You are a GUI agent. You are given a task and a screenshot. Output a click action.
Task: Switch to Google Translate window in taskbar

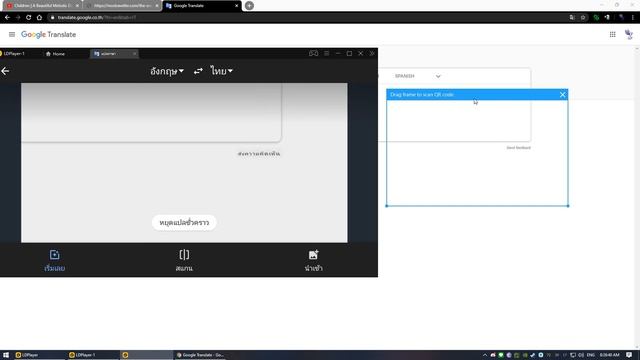coord(200,355)
